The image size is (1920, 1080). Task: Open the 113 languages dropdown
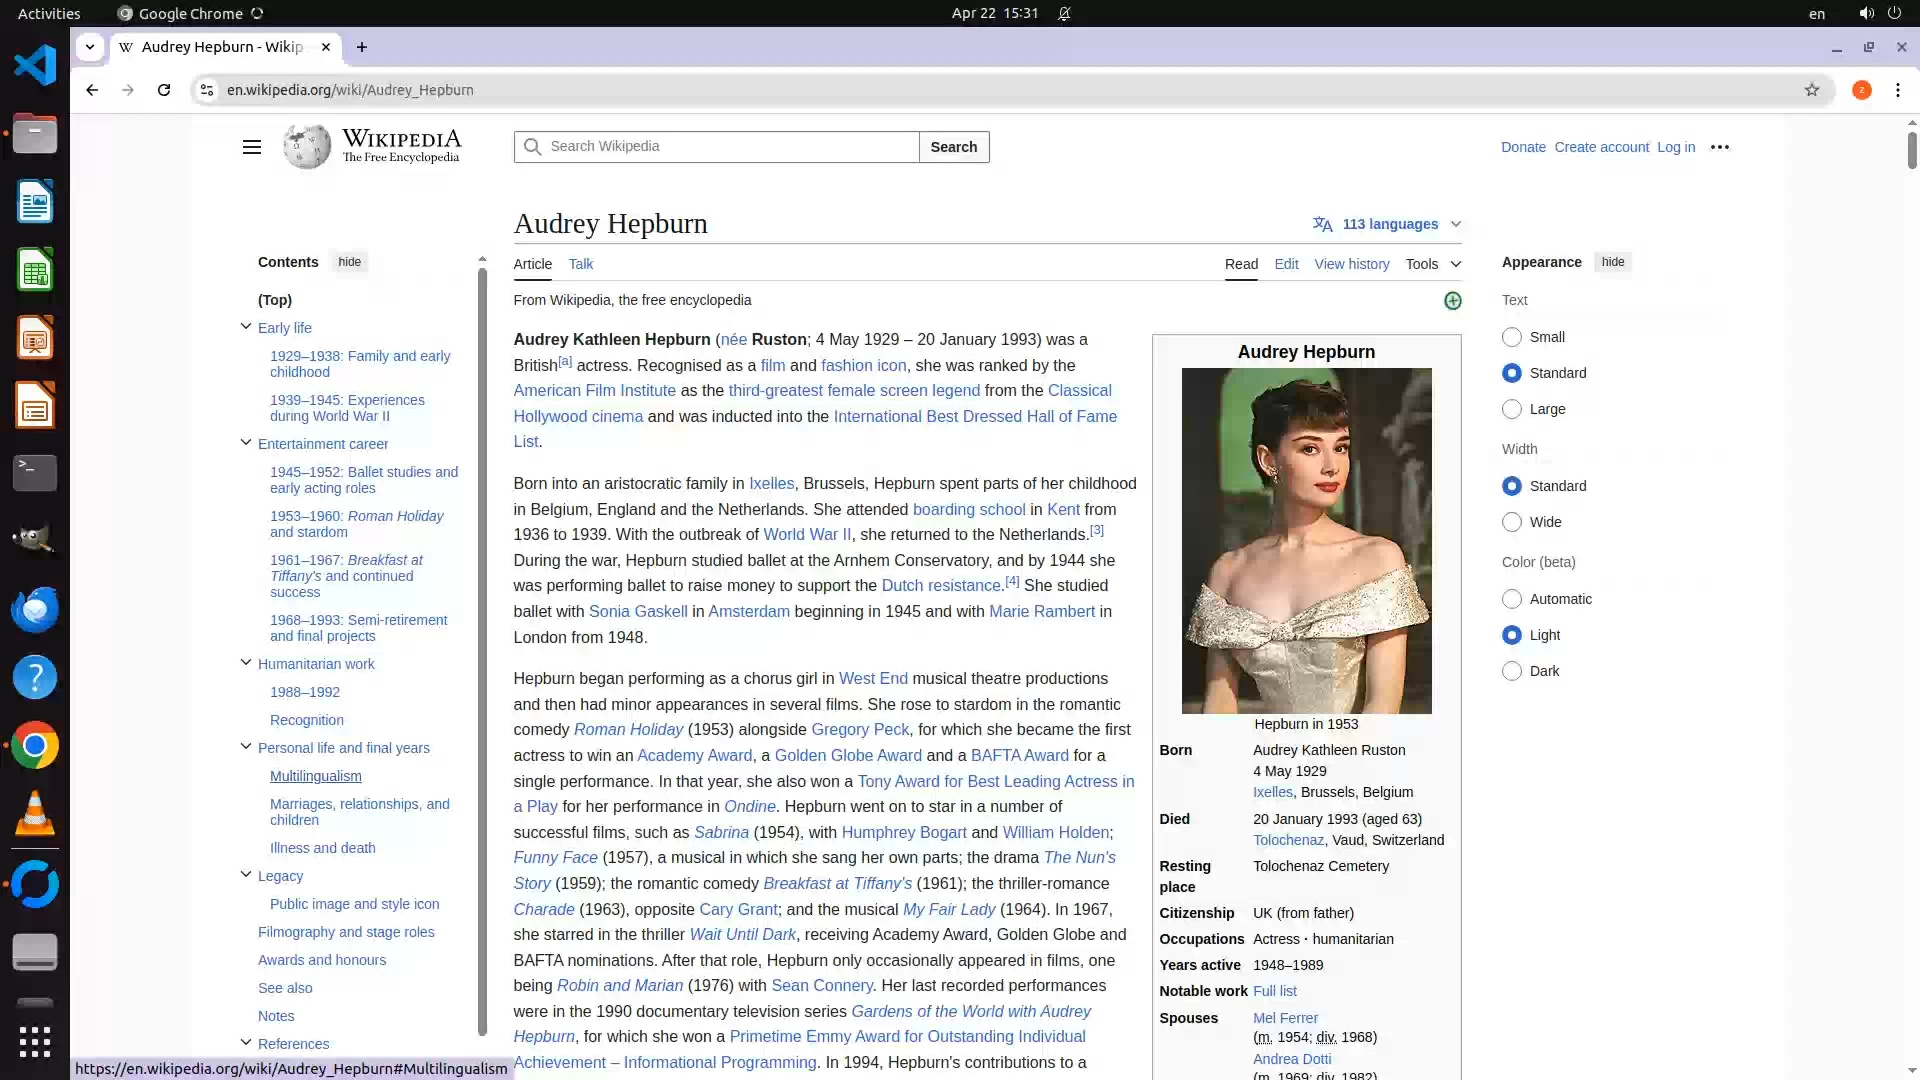(x=1388, y=224)
